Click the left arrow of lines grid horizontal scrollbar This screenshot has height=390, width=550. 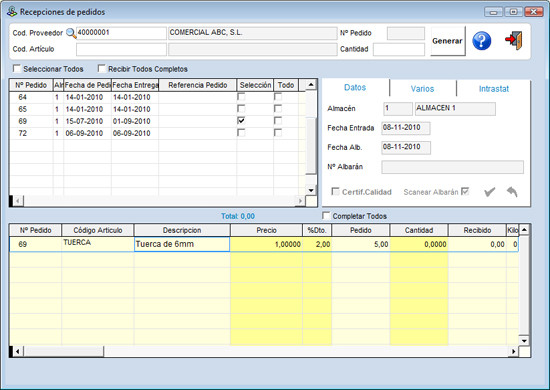pos(18,351)
